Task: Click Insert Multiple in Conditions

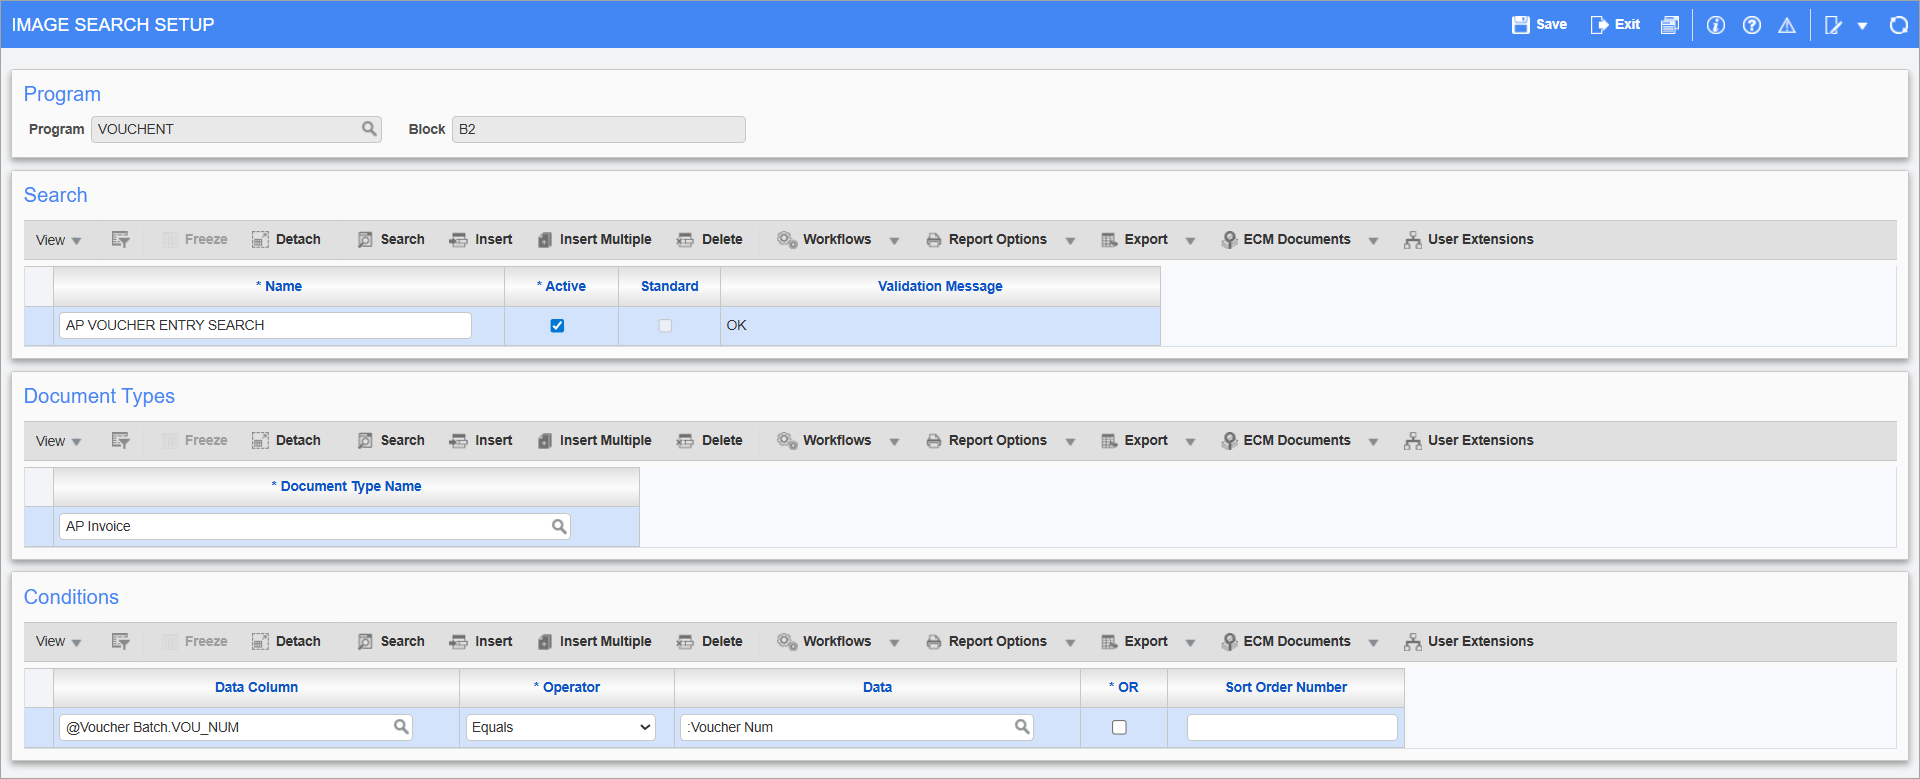Action: pos(594,642)
